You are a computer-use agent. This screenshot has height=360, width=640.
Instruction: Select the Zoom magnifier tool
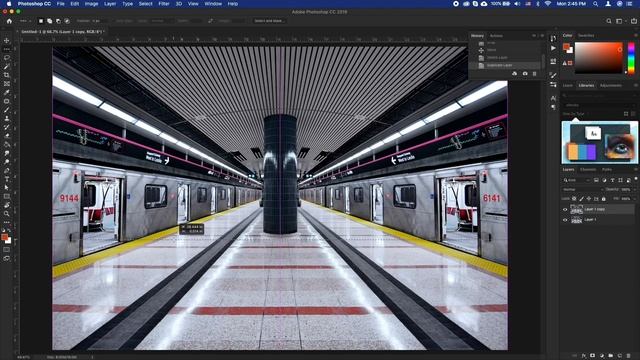pyautogui.click(x=7, y=213)
